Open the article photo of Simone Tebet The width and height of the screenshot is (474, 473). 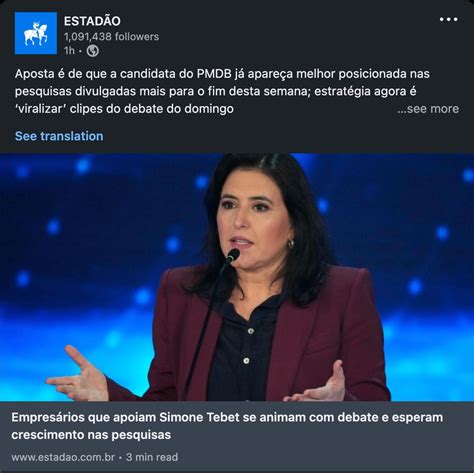pyautogui.click(x=237, y=277)
